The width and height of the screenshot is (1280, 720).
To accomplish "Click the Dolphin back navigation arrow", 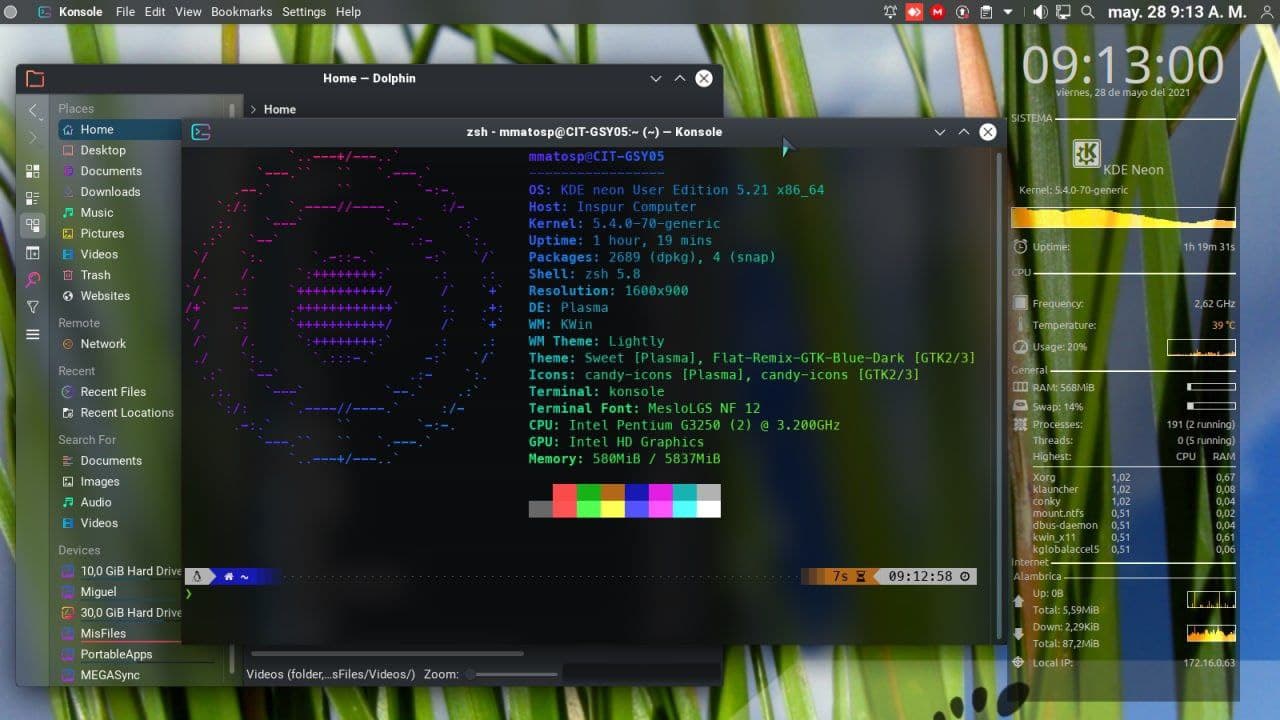I will (33, 110).
